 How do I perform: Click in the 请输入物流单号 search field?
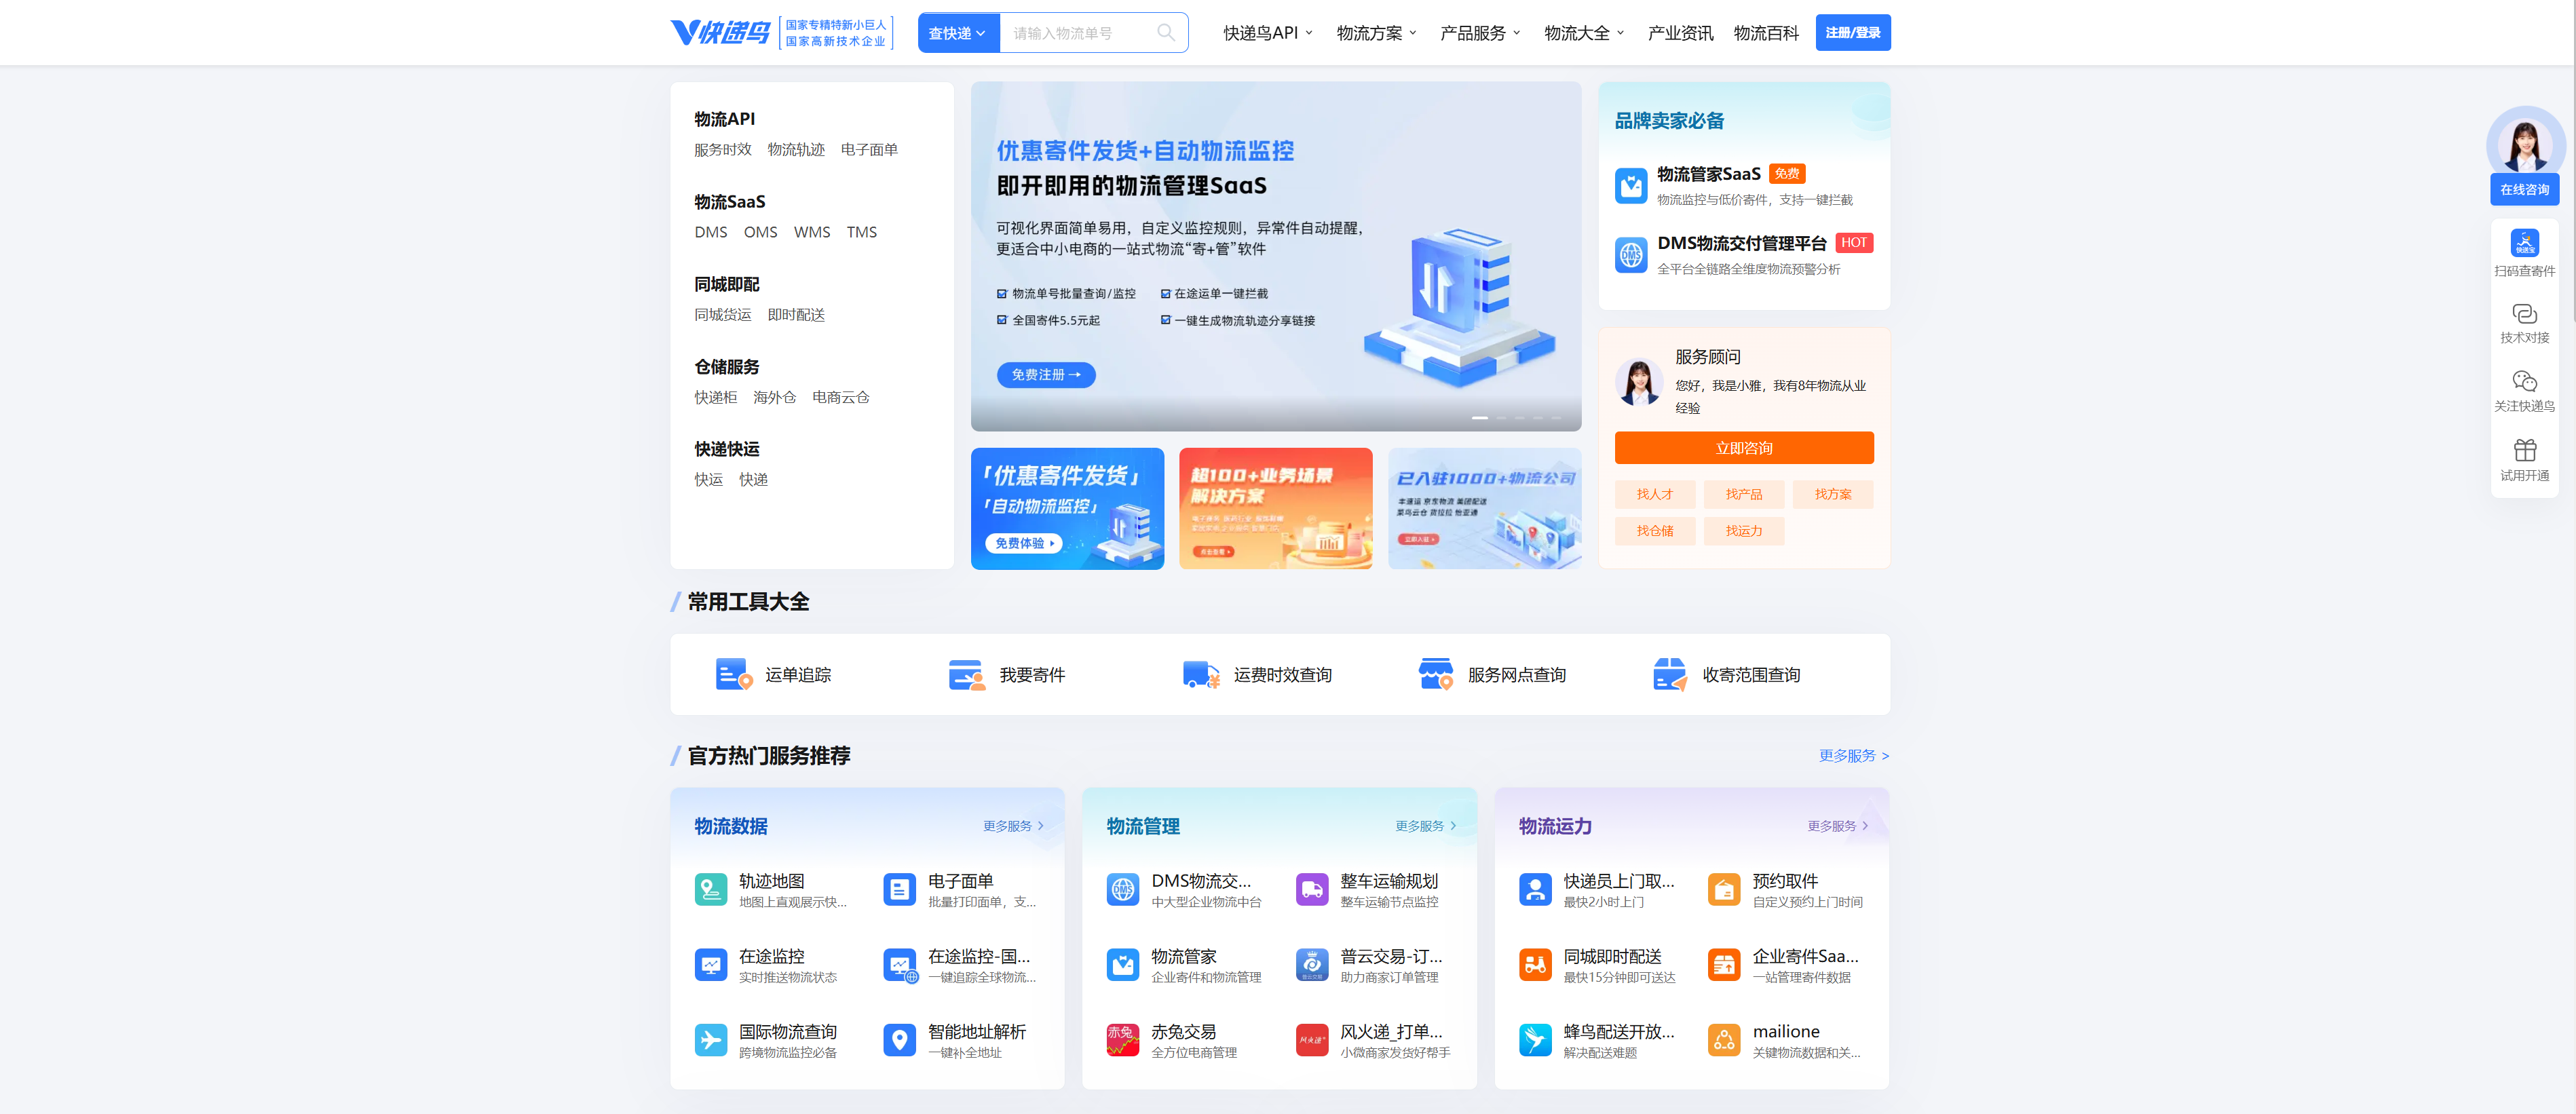(x=1078, y=33)
